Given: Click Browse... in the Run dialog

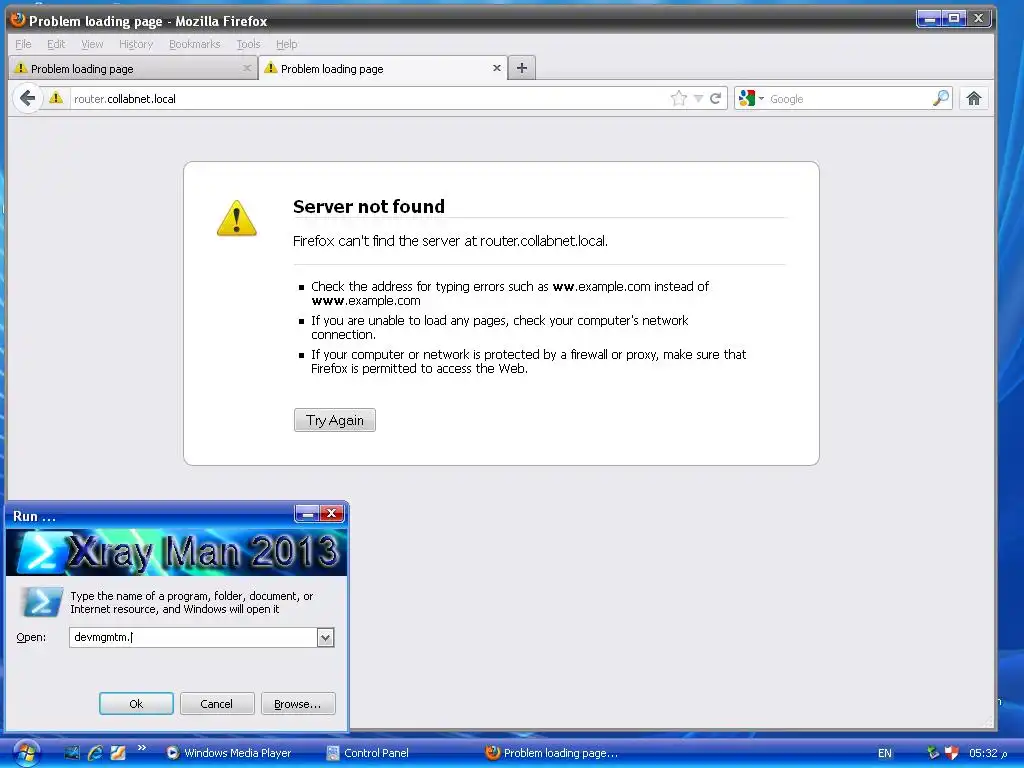Looking at the screenshot, I should point(298,703).
